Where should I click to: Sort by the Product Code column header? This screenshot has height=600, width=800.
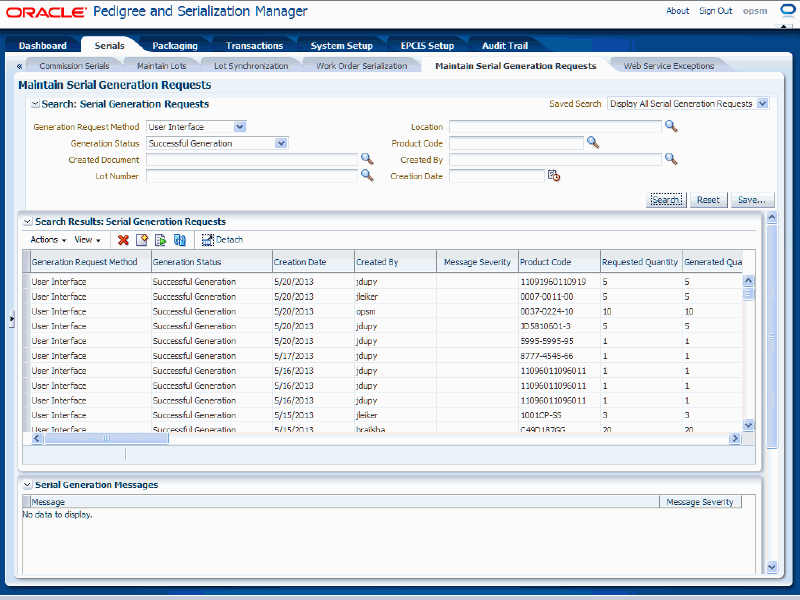tap(559, 262)
